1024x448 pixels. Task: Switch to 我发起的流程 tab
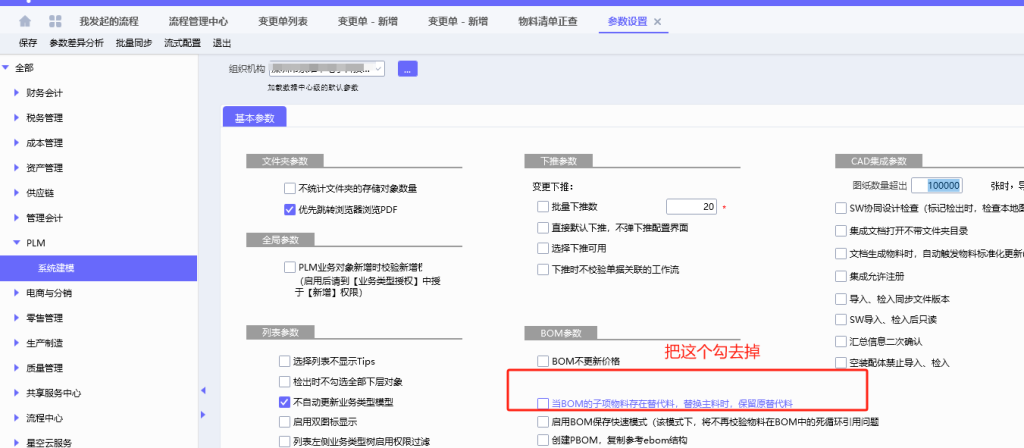[x=109, y=22]
